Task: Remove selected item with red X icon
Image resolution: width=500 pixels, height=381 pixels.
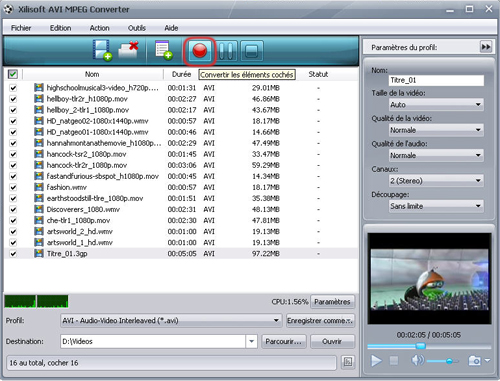Action: point(129,50)
